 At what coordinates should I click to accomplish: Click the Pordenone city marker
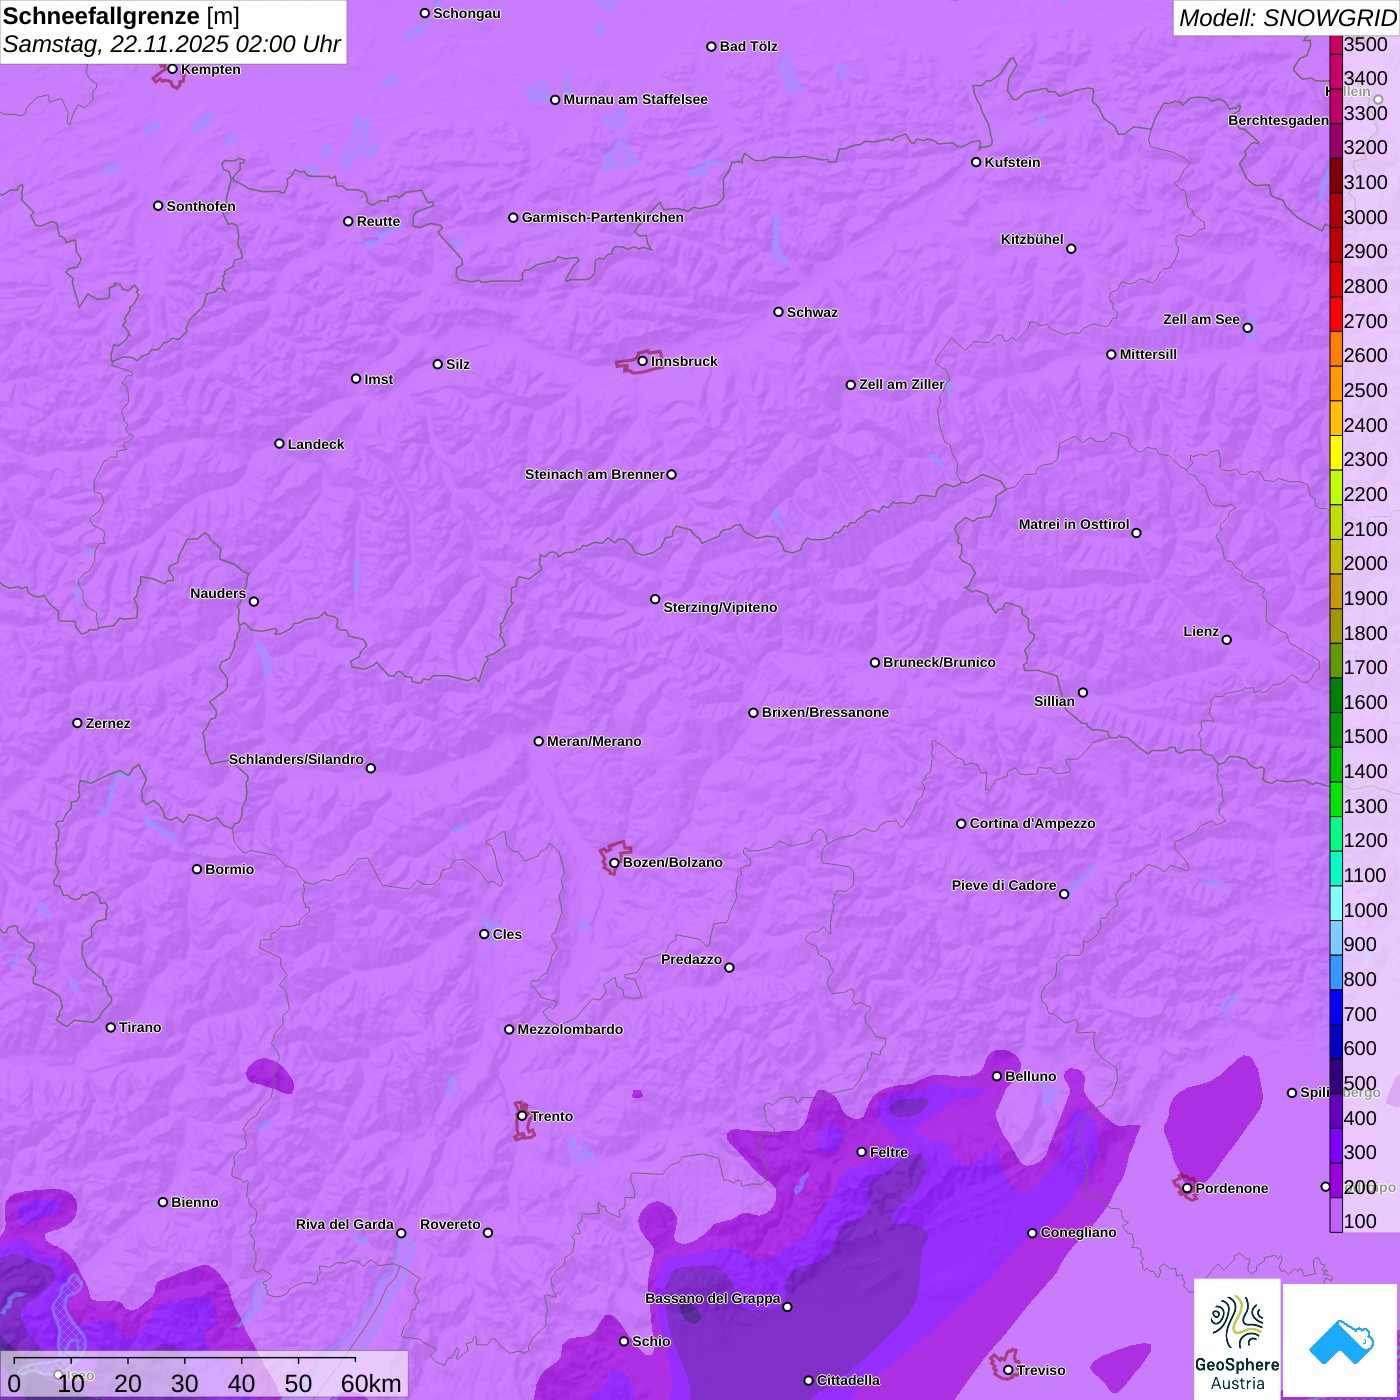tap(1187, 1188)
